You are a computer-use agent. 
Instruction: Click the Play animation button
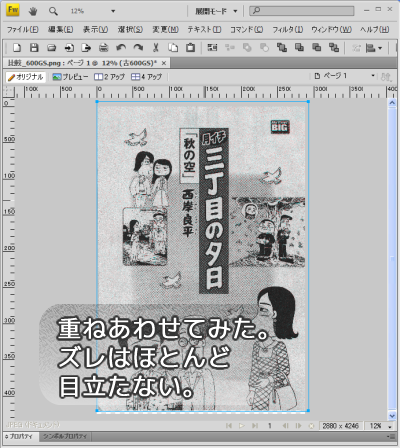[242, 426]
